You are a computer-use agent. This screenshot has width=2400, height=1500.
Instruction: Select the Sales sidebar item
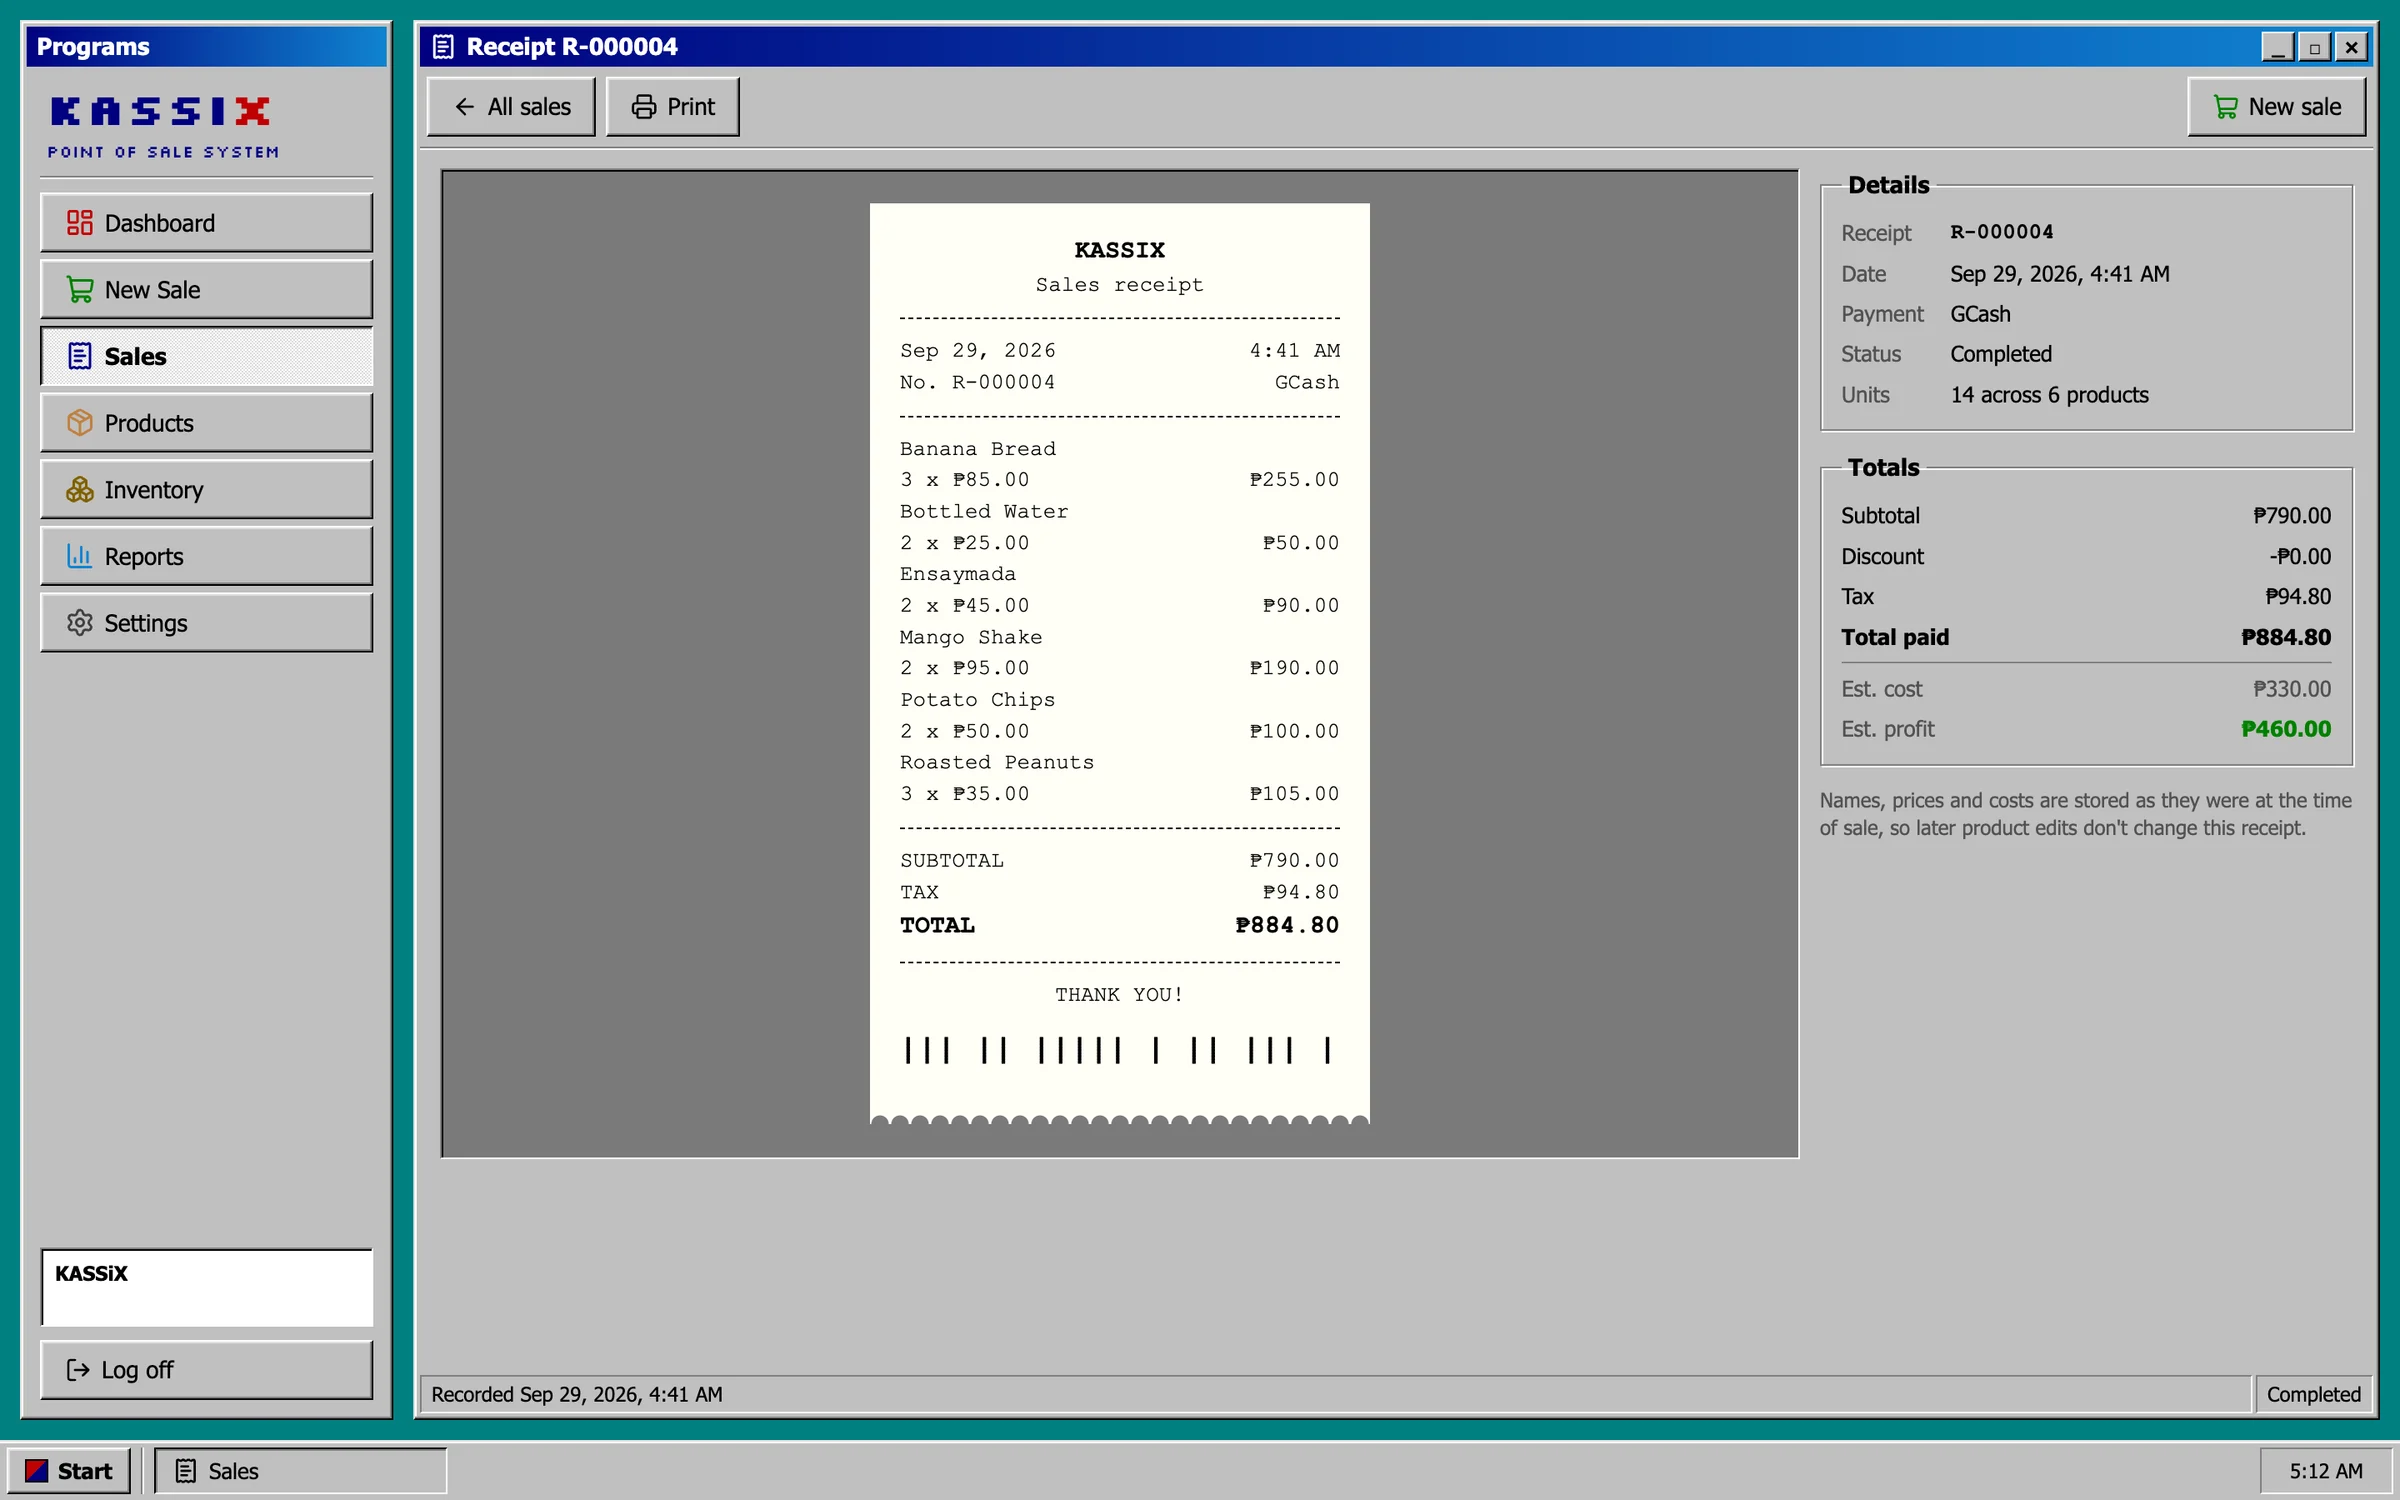(x=206, y=356)
